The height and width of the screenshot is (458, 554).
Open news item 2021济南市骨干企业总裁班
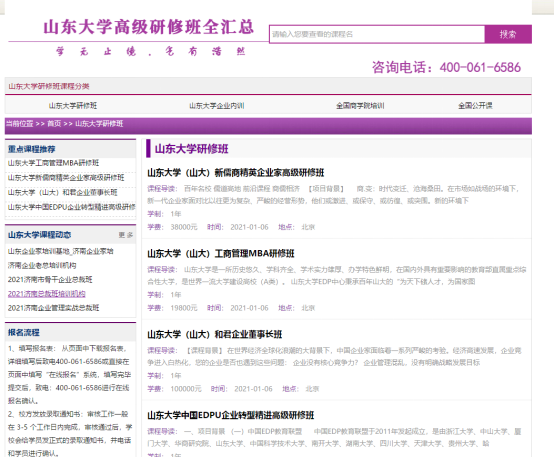point(50,280)
